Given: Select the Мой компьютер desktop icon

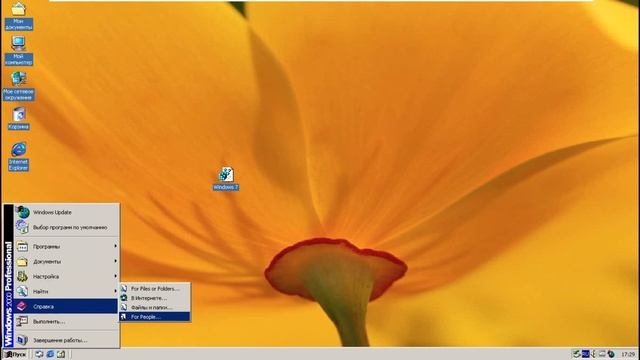Looking at the screenshot, I should tap(18, 51).
